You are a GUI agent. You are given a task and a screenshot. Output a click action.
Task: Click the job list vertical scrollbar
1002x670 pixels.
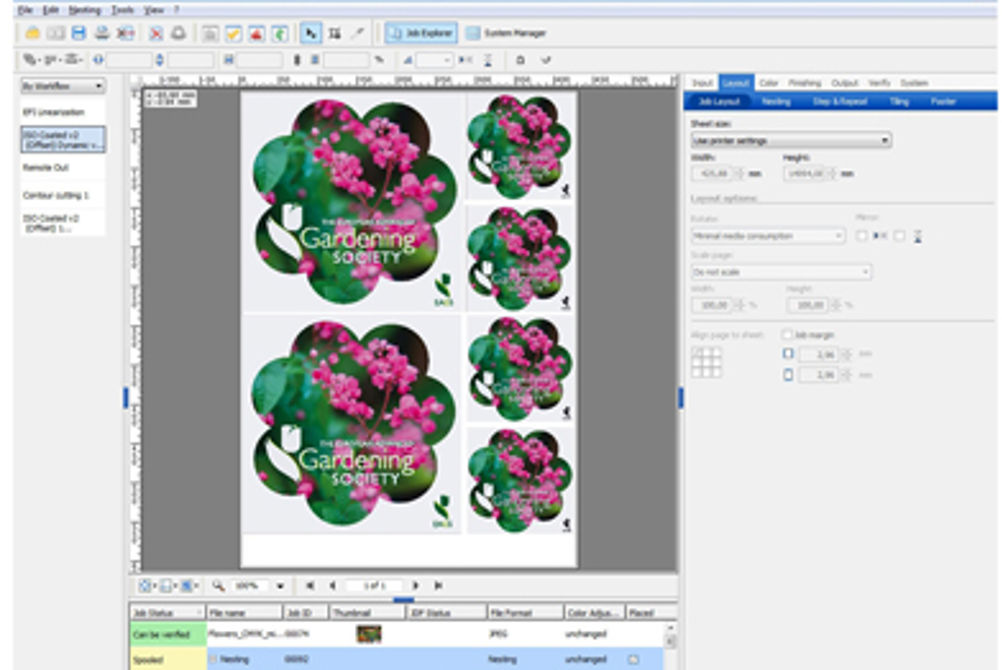pyautogui.click(x=670, y=646)
